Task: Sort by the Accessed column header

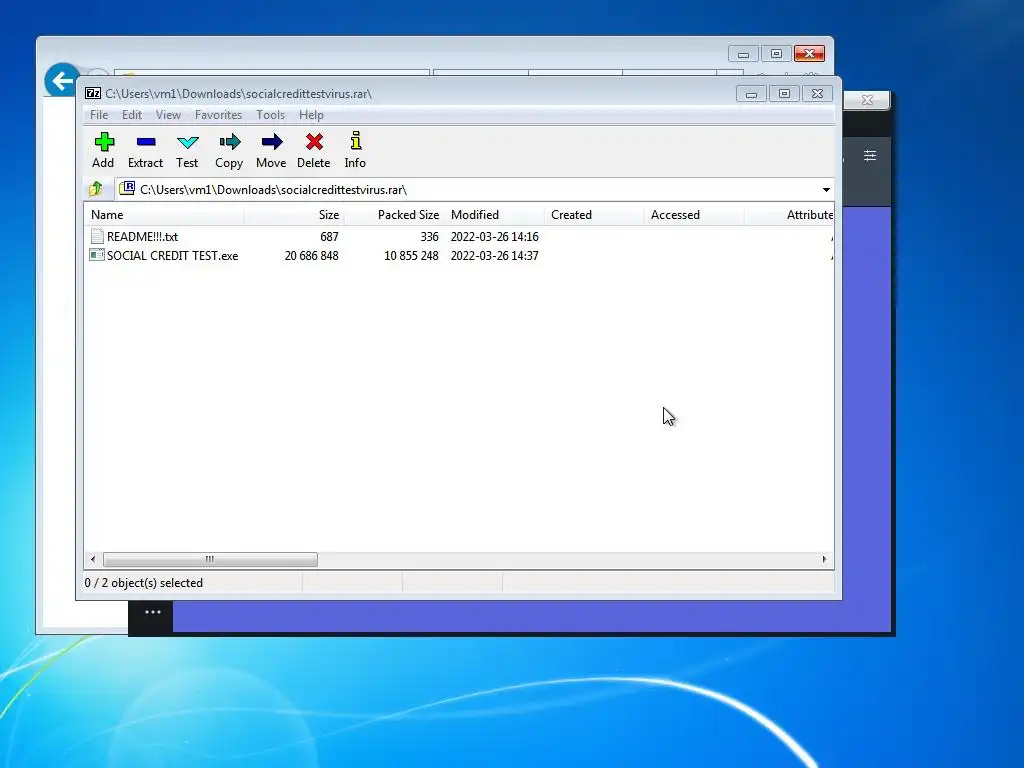Action: coord(694,215)
